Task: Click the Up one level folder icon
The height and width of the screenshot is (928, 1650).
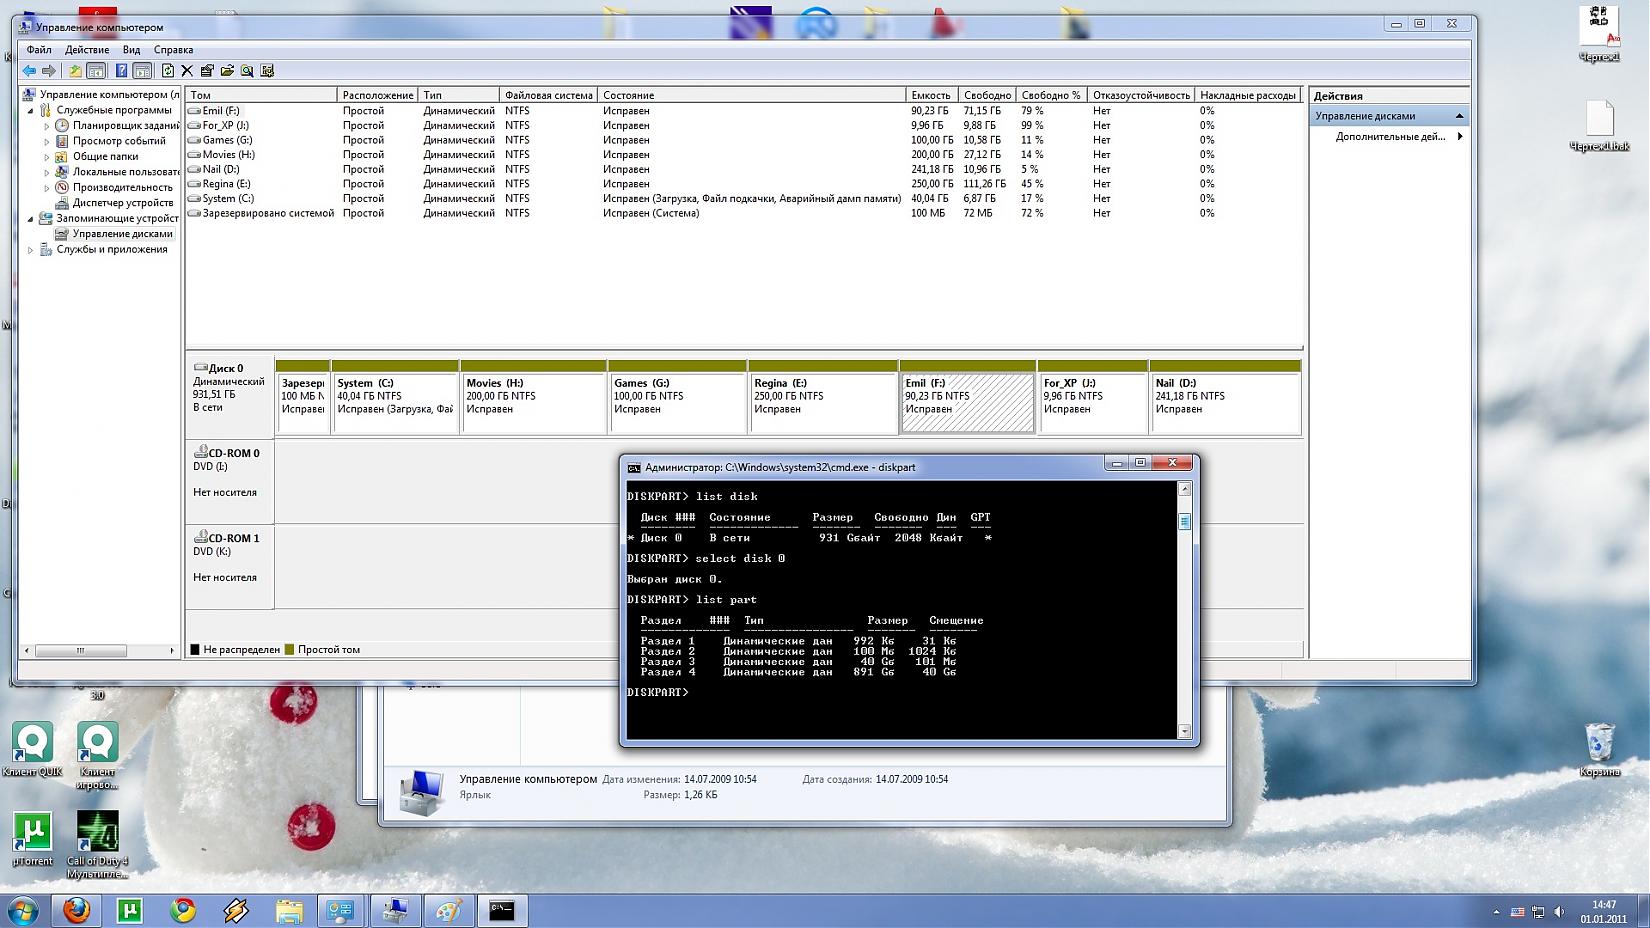Action: click(x=75, y=71)
